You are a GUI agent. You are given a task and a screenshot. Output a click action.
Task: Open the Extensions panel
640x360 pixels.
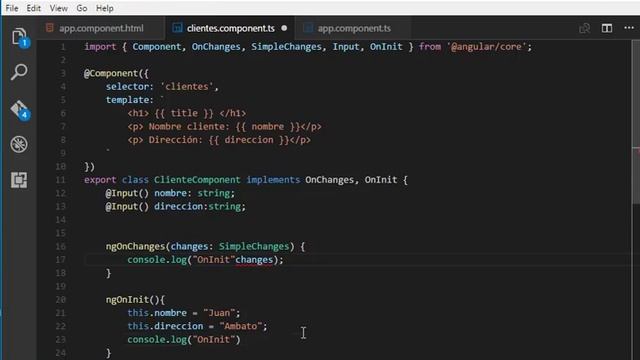tap(19, 180)
